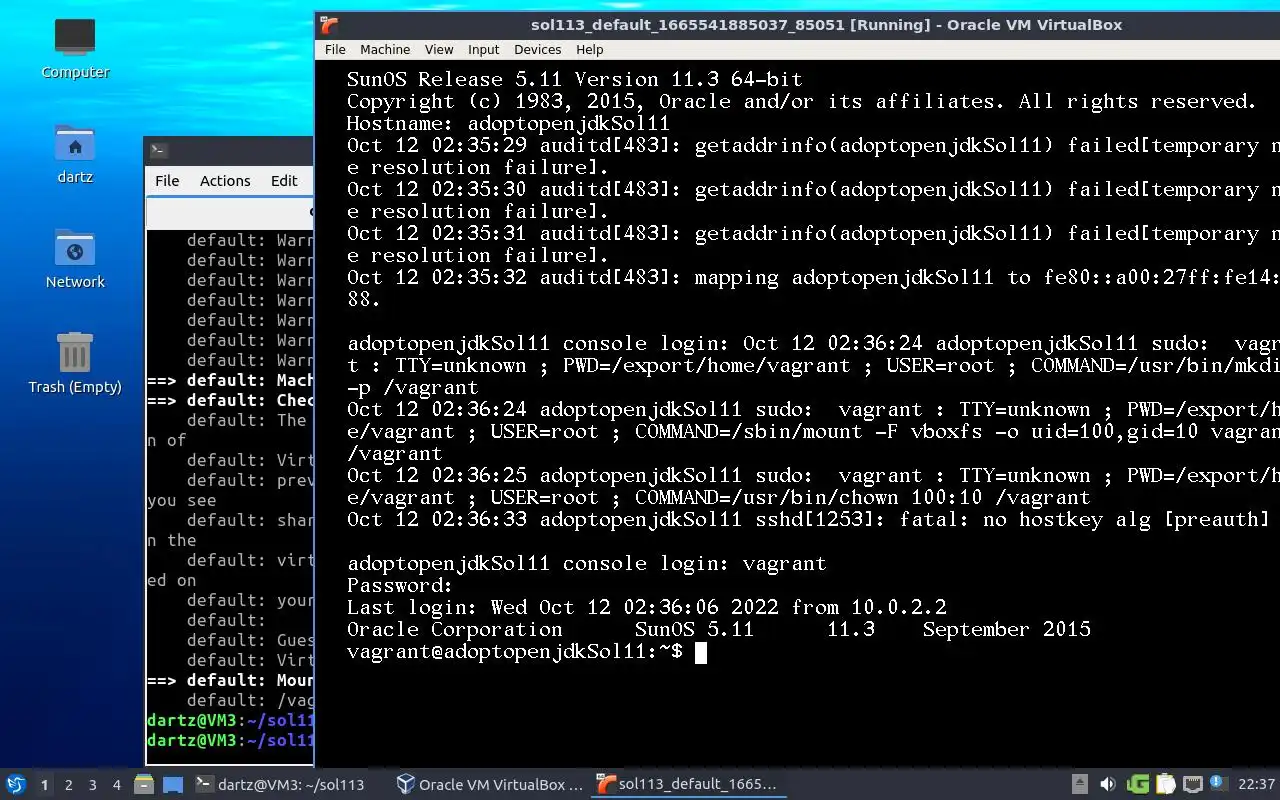Open the network connection tray icon
The height and width of the screenshot is (800, 1280).
[1192, 784]
